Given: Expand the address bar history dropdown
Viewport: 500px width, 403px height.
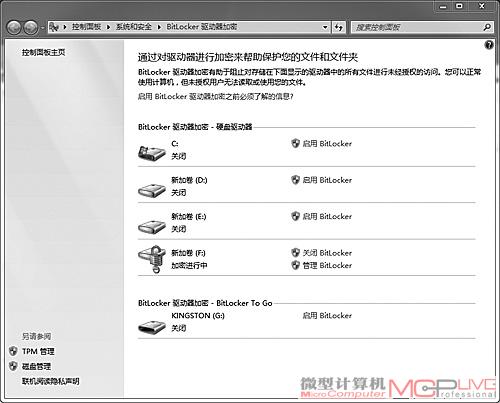Looking at the screenshot, I should point(325,27).
